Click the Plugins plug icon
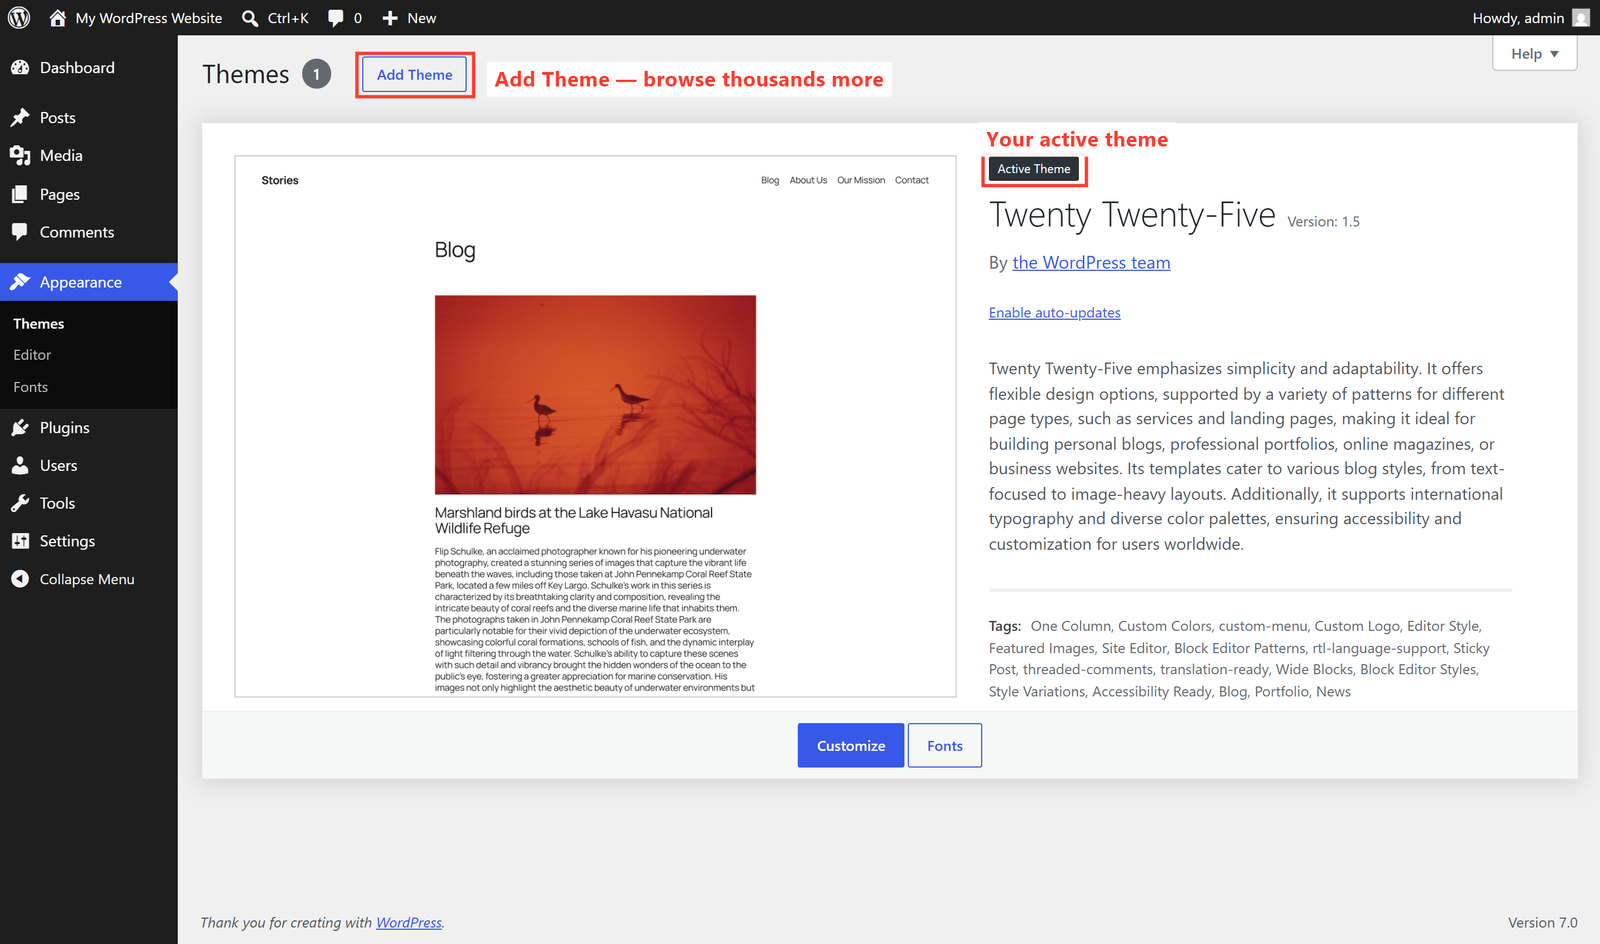The height and width of the screenshot is (944, 1600). click(x=20, y=428)
